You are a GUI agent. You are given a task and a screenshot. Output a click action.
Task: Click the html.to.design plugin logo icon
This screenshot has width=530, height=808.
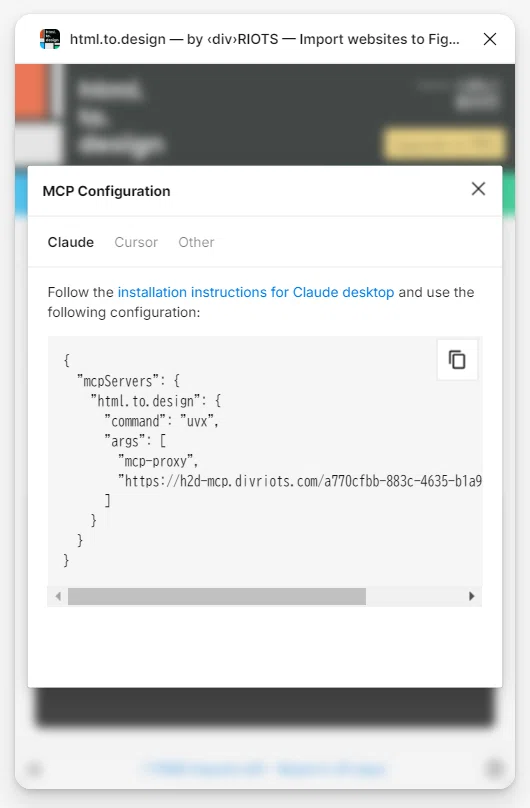pos(50,39)
